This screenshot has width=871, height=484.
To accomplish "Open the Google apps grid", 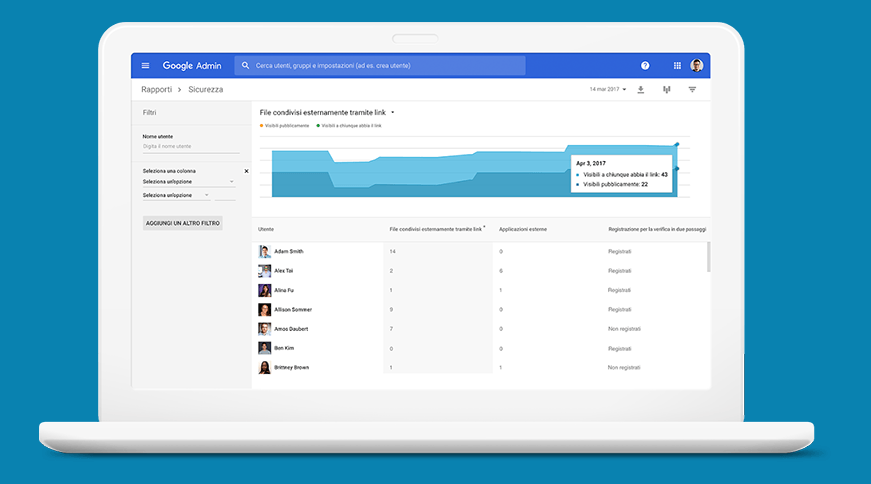I will coord(677,66).
